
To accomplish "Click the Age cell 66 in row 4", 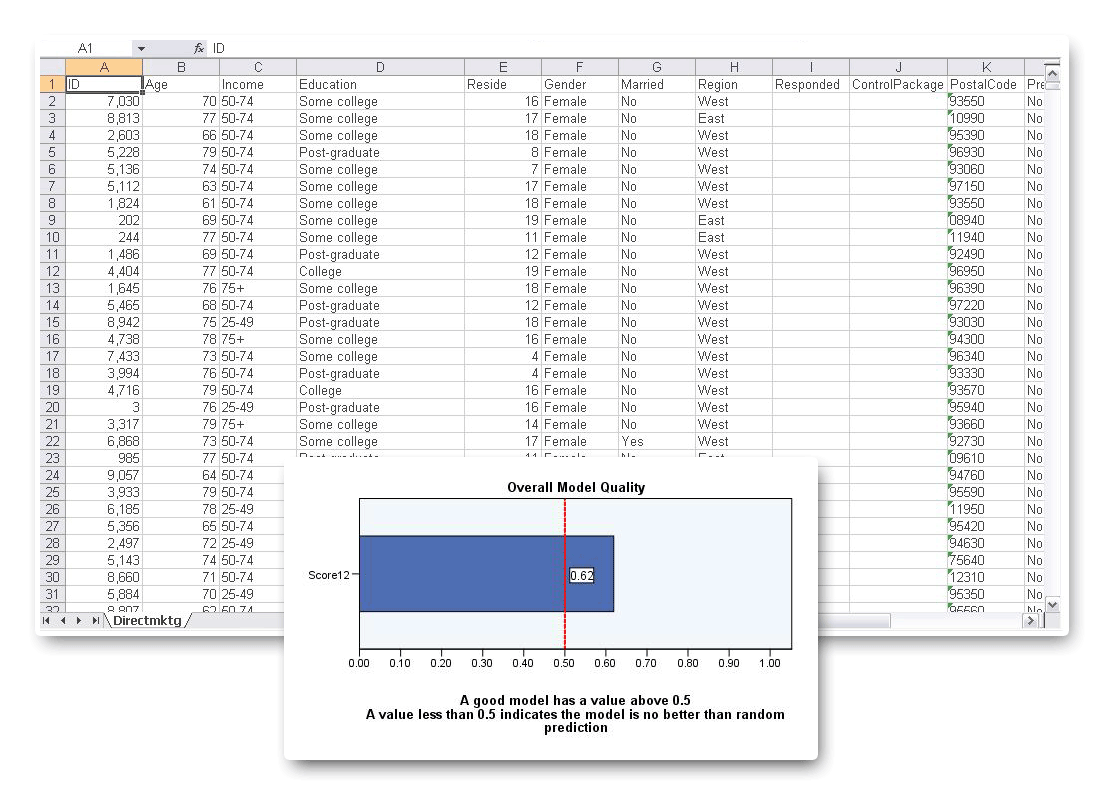I will [181, 135].
